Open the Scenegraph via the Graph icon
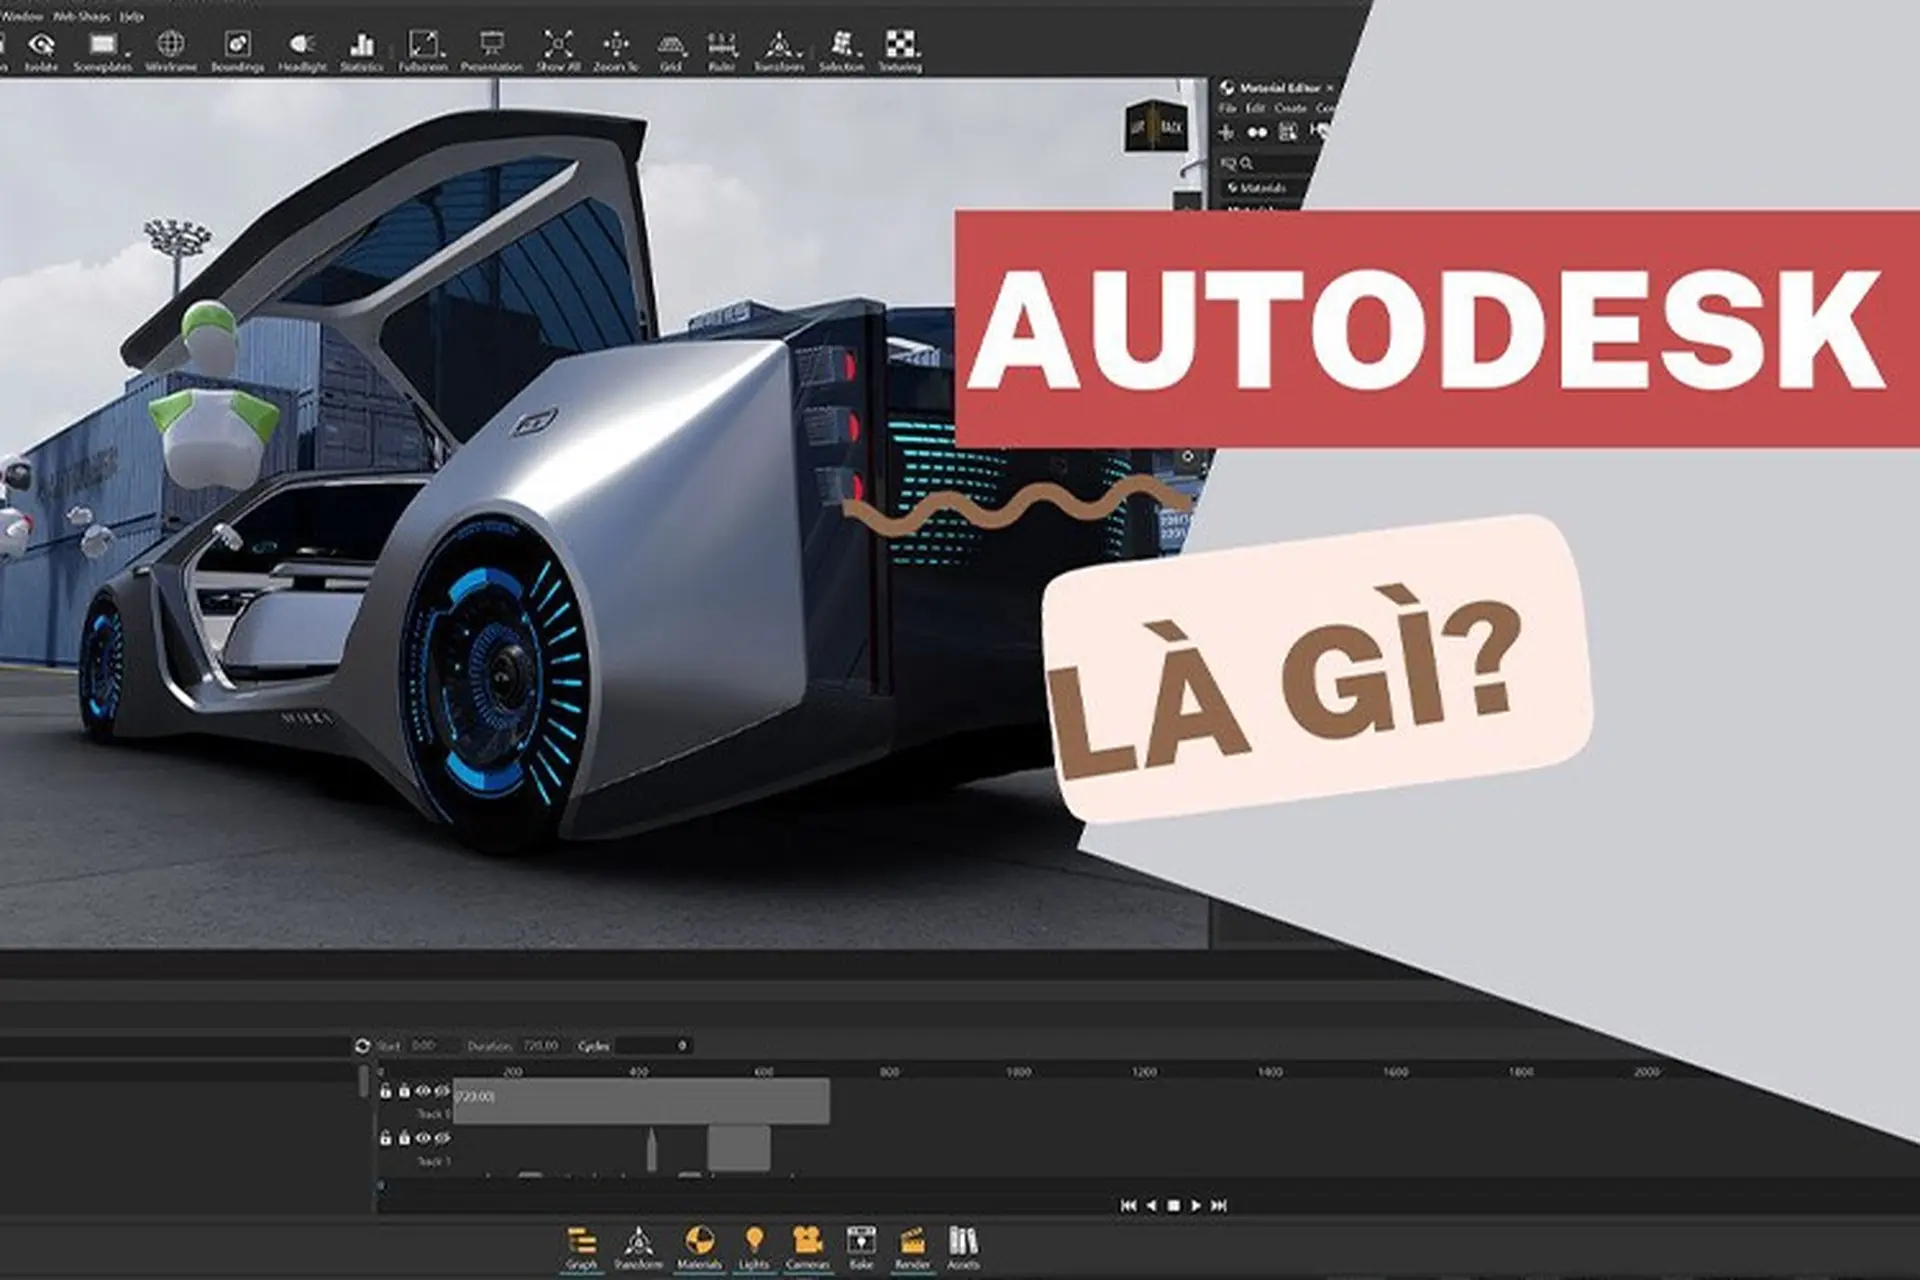The height and width of the screenshot is (1280, 1920). [583, 1240]
